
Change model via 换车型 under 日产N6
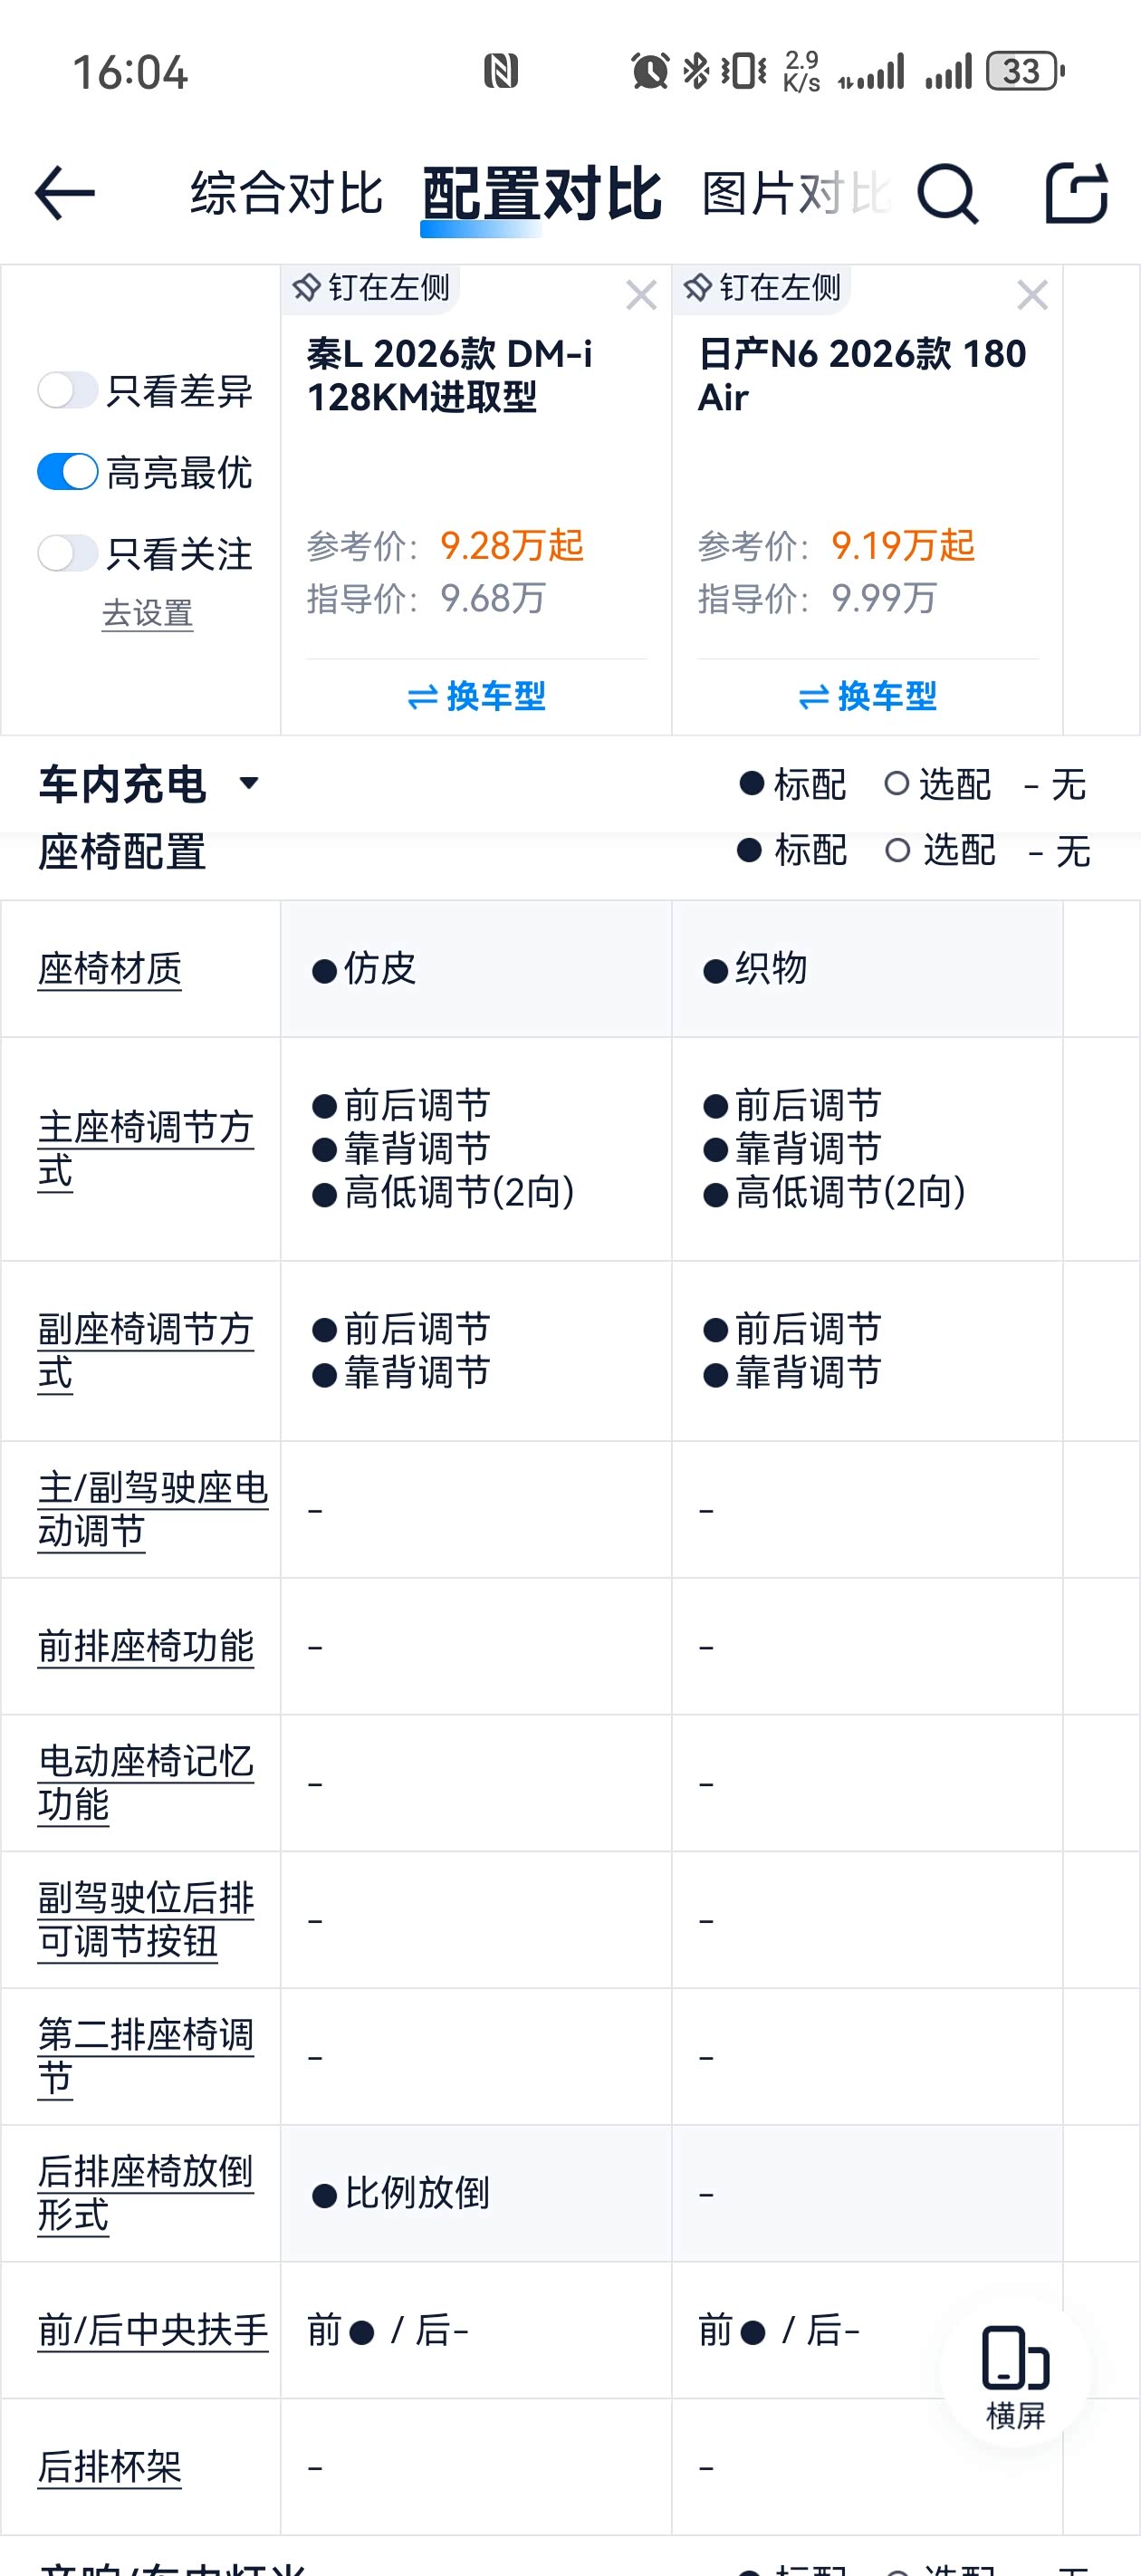click(x=867, y=696)
